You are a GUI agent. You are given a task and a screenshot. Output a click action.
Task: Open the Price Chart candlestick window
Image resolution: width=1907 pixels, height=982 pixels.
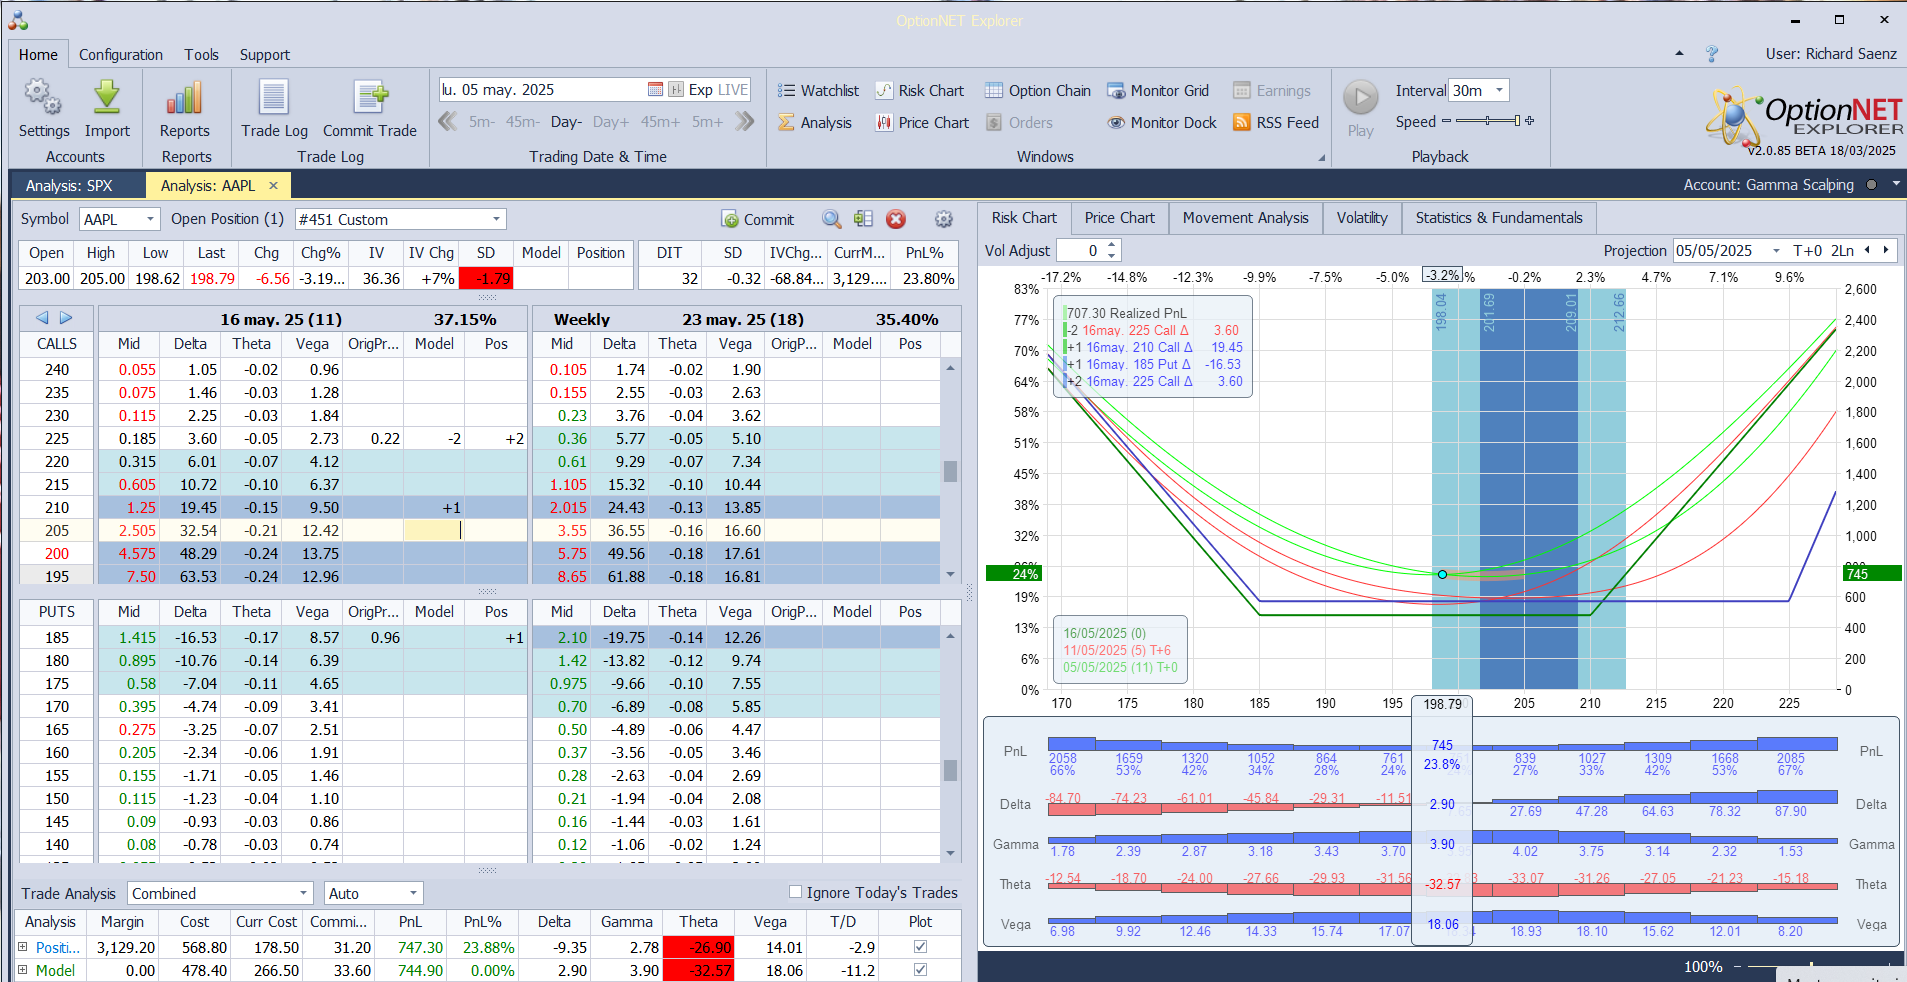coord(922,122)
